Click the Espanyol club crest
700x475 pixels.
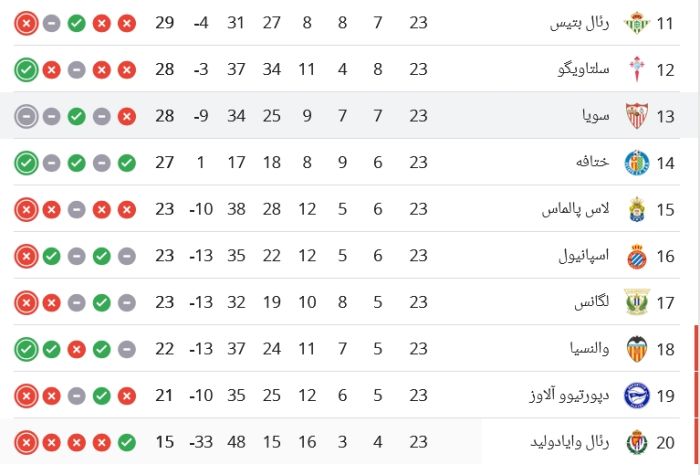pos(637,256)
